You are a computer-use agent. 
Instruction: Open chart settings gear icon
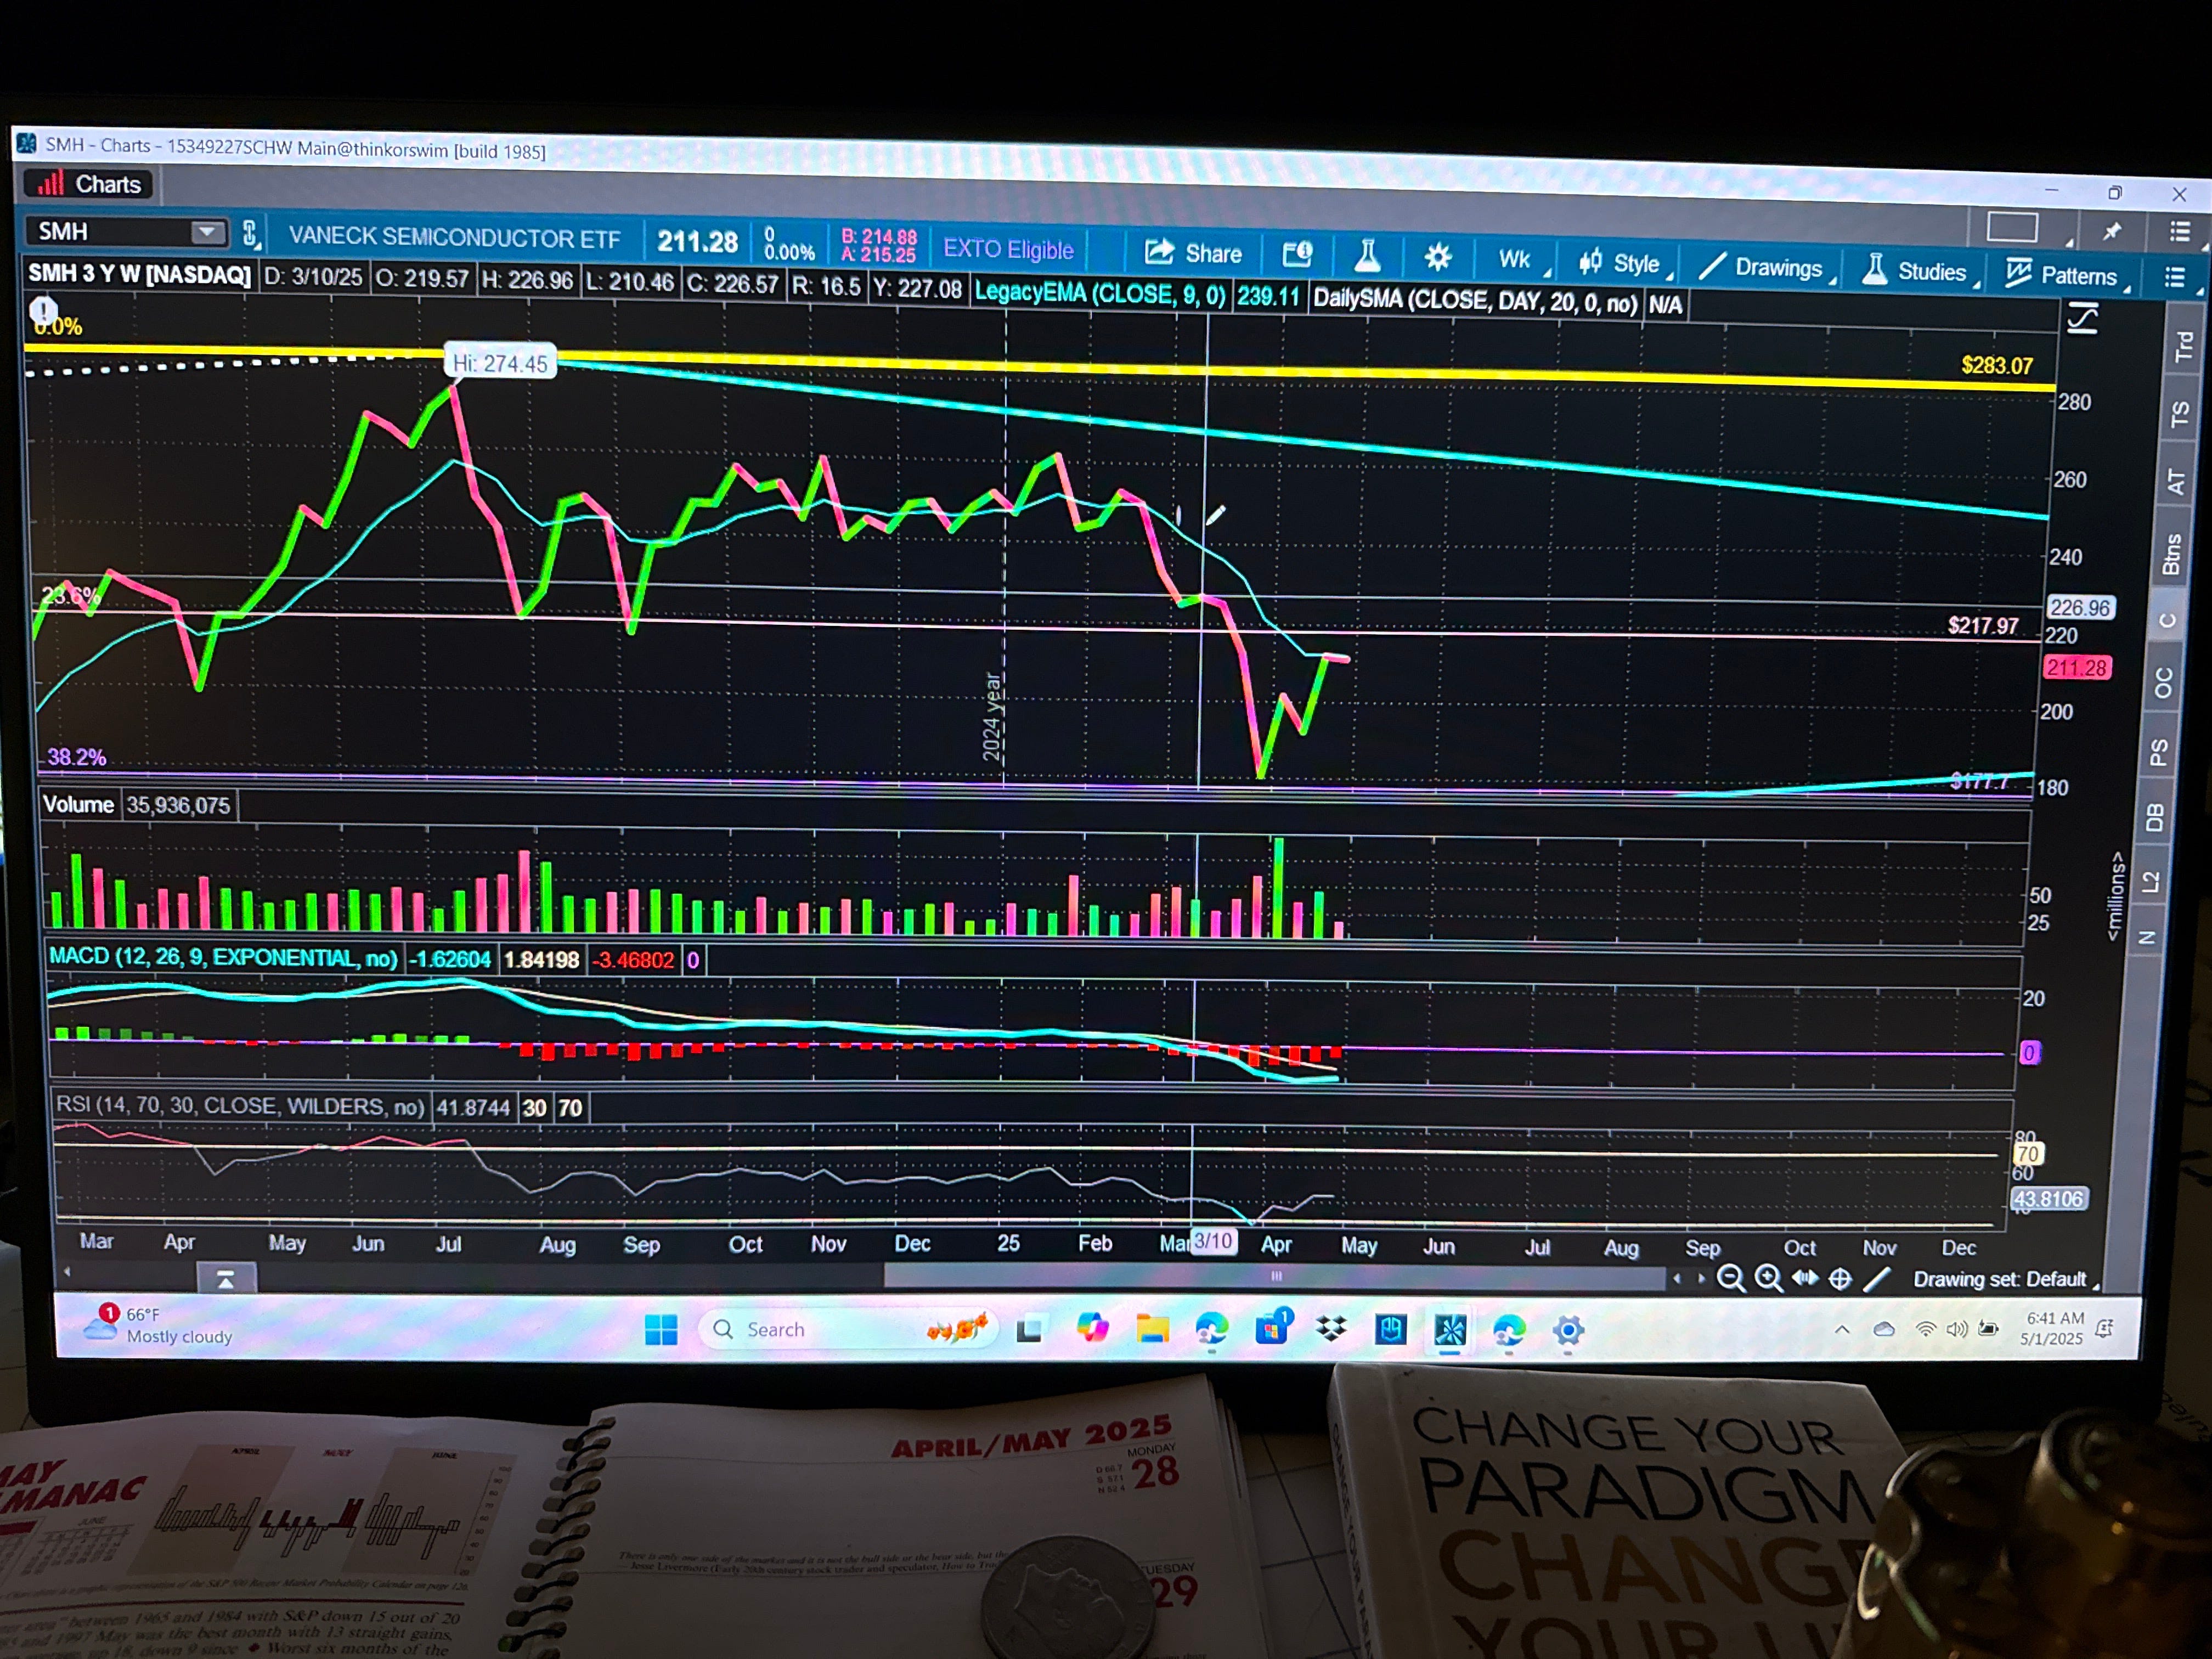coord(1438,258)
